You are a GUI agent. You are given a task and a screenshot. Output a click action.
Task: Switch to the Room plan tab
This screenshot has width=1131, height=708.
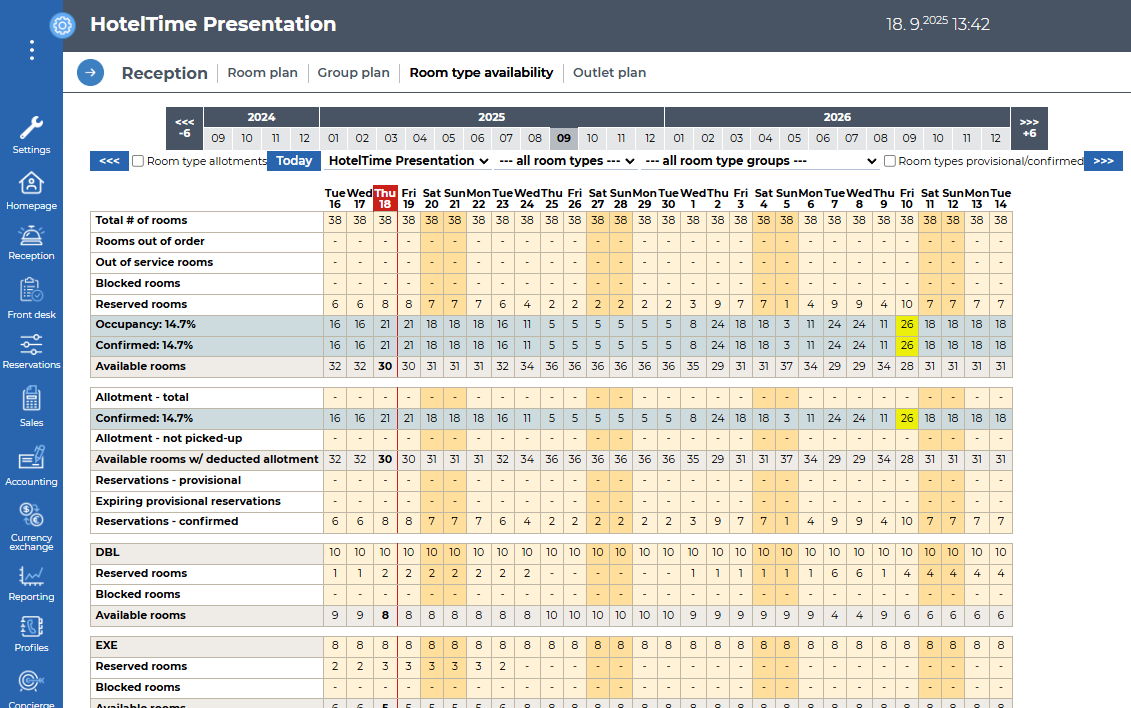262,72
